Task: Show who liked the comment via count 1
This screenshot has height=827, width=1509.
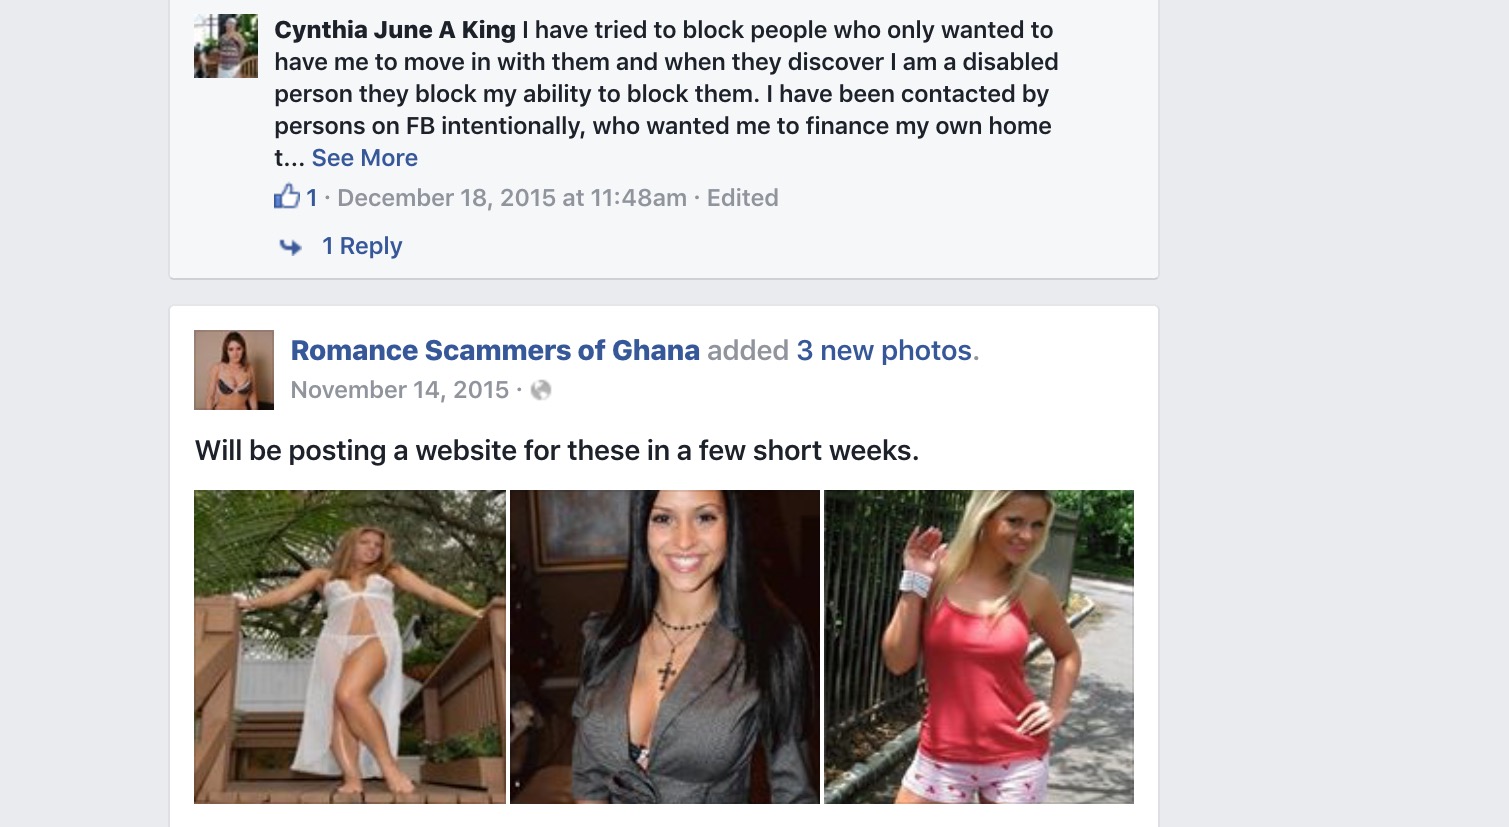Action: tap(312, 198)
